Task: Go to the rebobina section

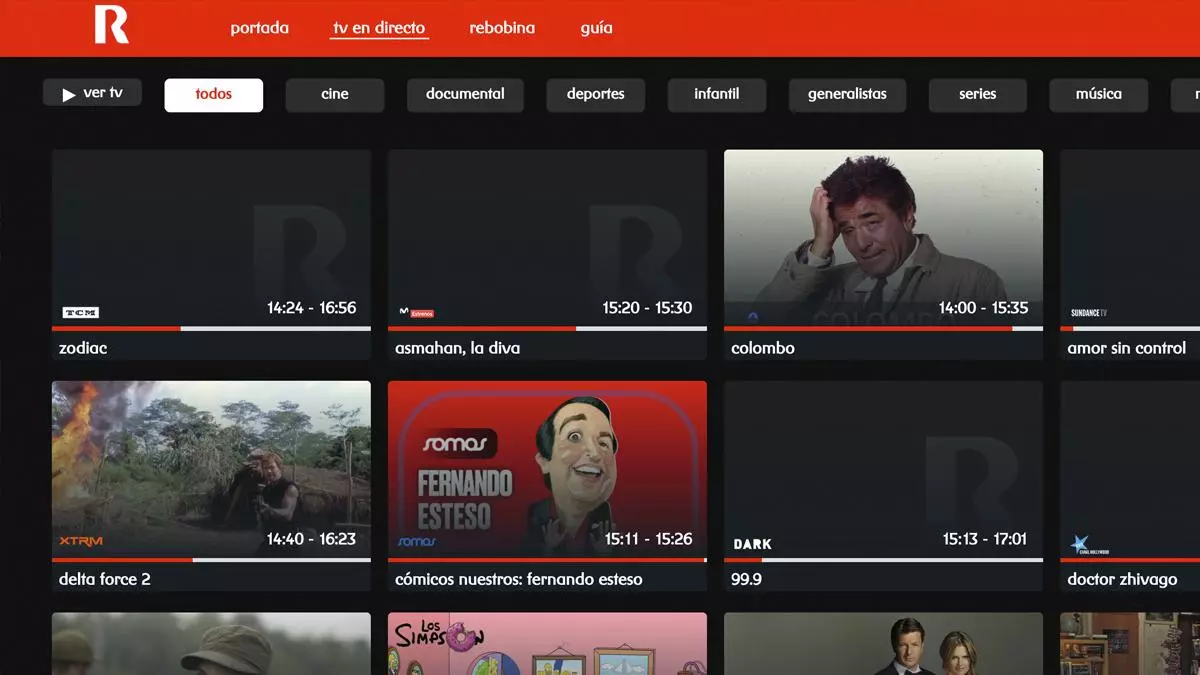Action: click(x=502, y=28)
